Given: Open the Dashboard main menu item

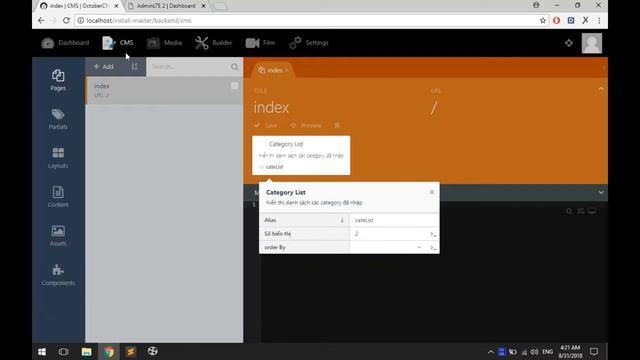Looking at the screenshot, I should click(65, 43).
